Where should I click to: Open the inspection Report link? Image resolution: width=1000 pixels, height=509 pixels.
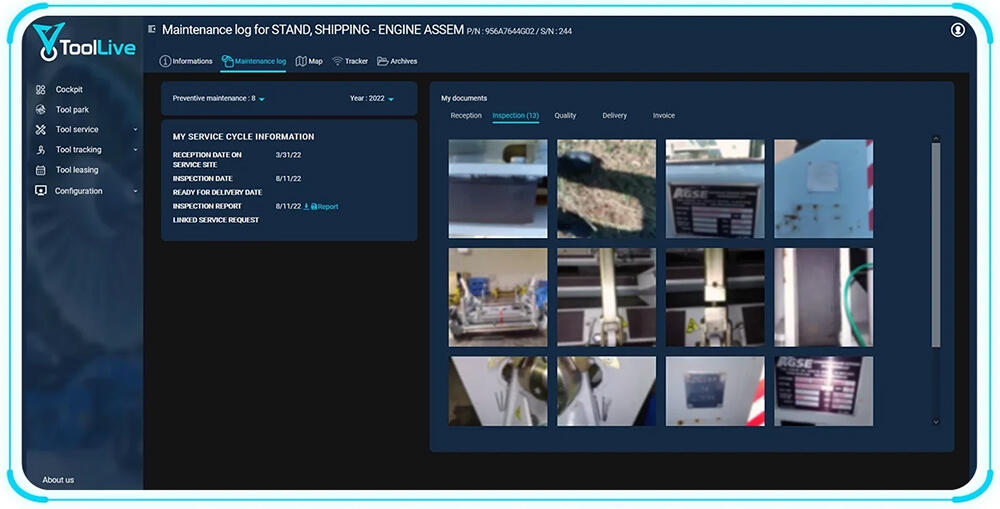tap(327, 207)
